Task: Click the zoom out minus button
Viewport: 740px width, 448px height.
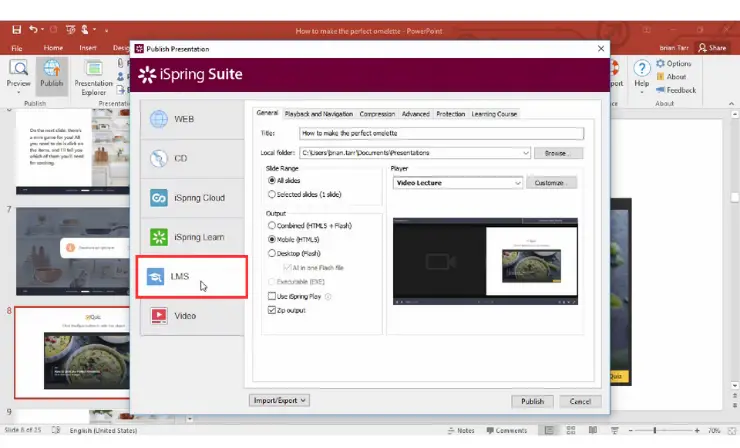Action: [x=631, y=431]
